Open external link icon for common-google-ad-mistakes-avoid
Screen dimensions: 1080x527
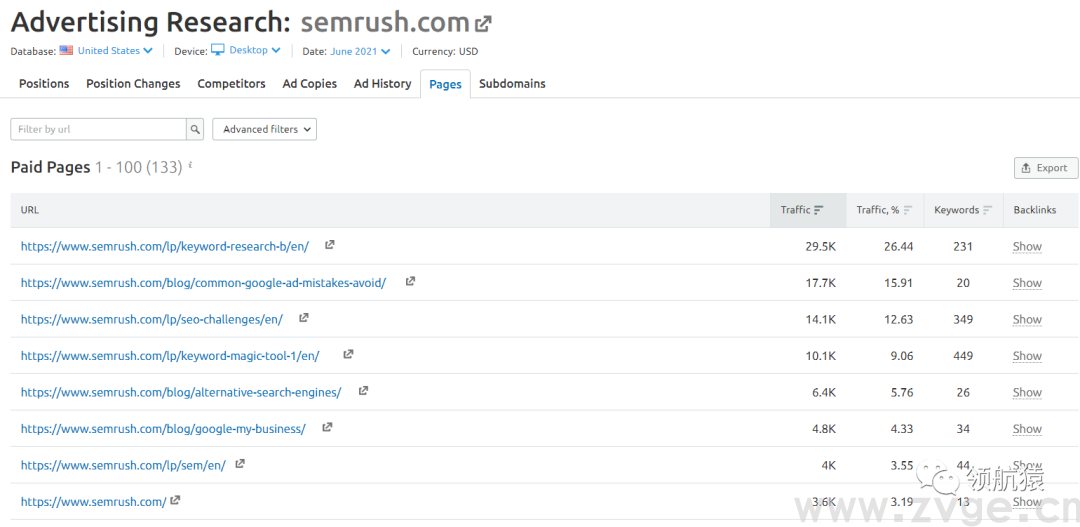[x=410, y=282]
